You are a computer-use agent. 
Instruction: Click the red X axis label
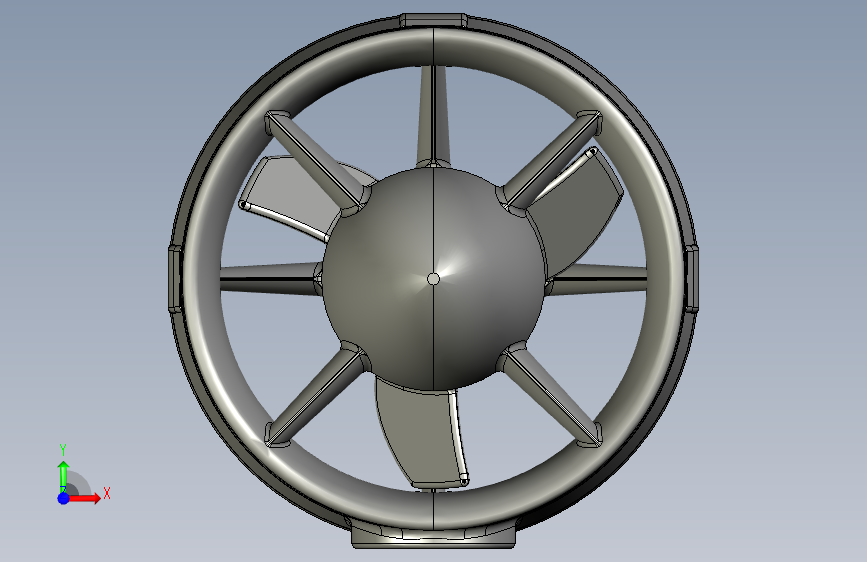[x=107, y=493]
